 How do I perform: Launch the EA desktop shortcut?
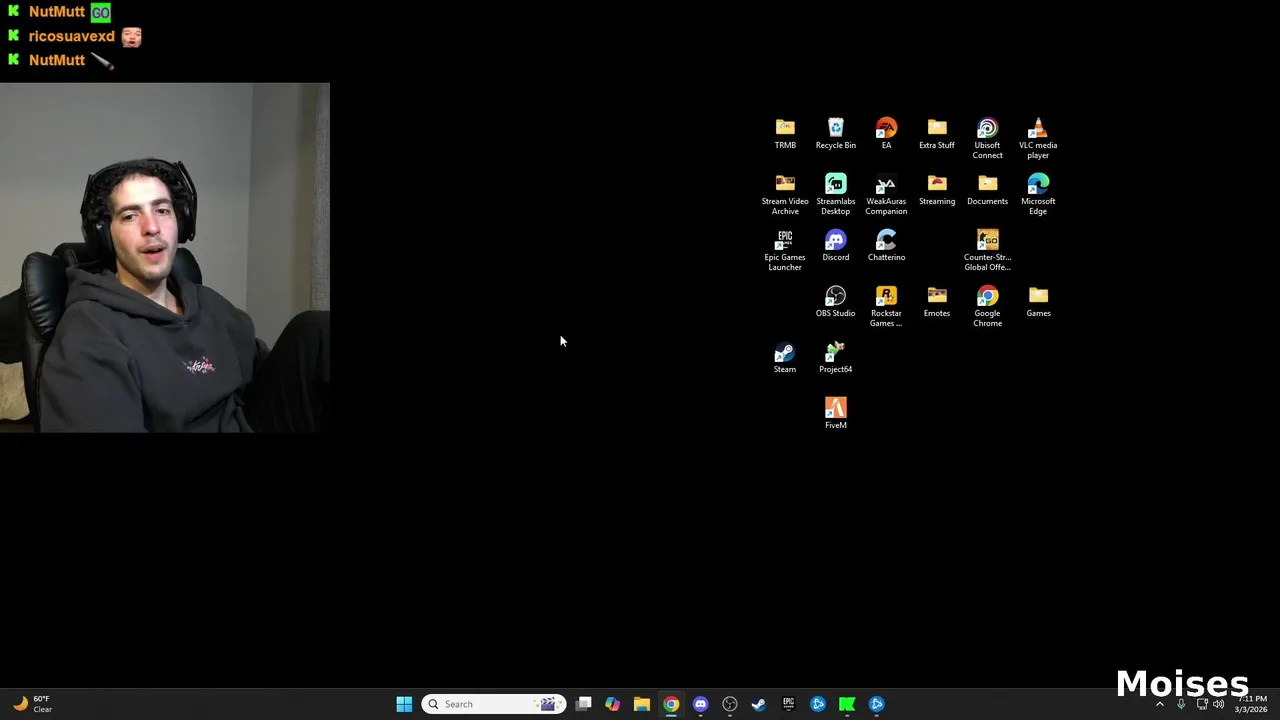point(886,133)
